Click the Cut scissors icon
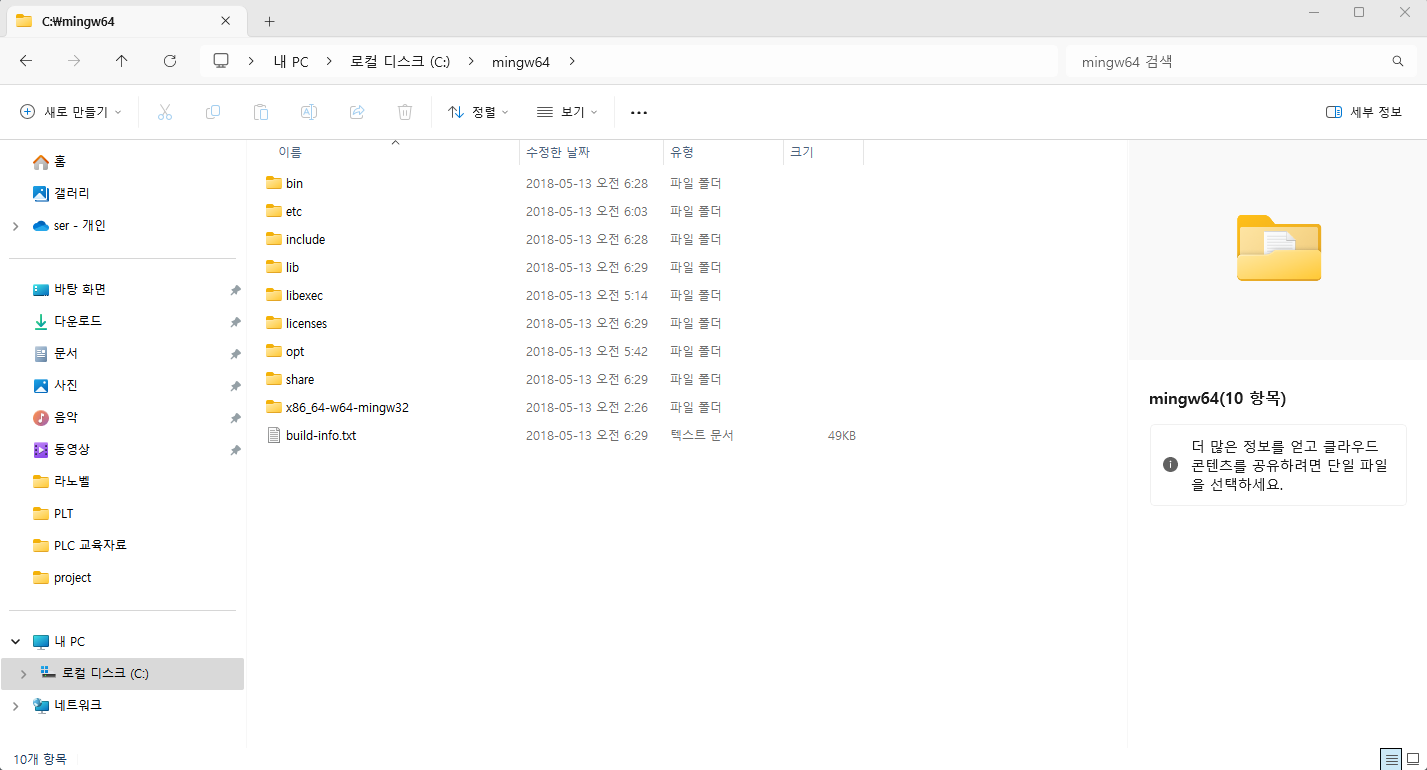The height and width of the screenshot is (770, 1427). click(x=165, y=112)
